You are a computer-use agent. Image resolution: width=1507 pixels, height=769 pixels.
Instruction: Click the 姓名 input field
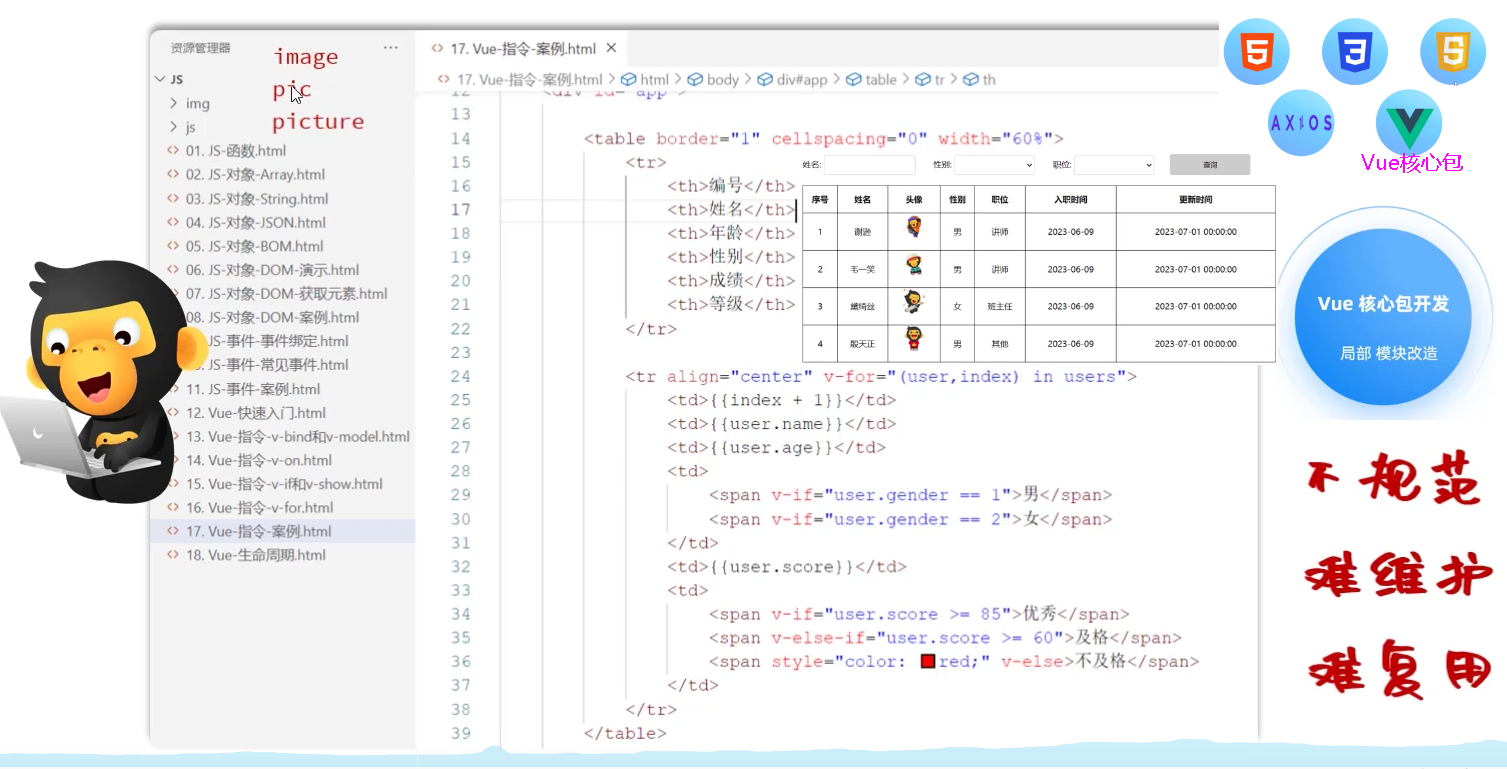point(869,165)
